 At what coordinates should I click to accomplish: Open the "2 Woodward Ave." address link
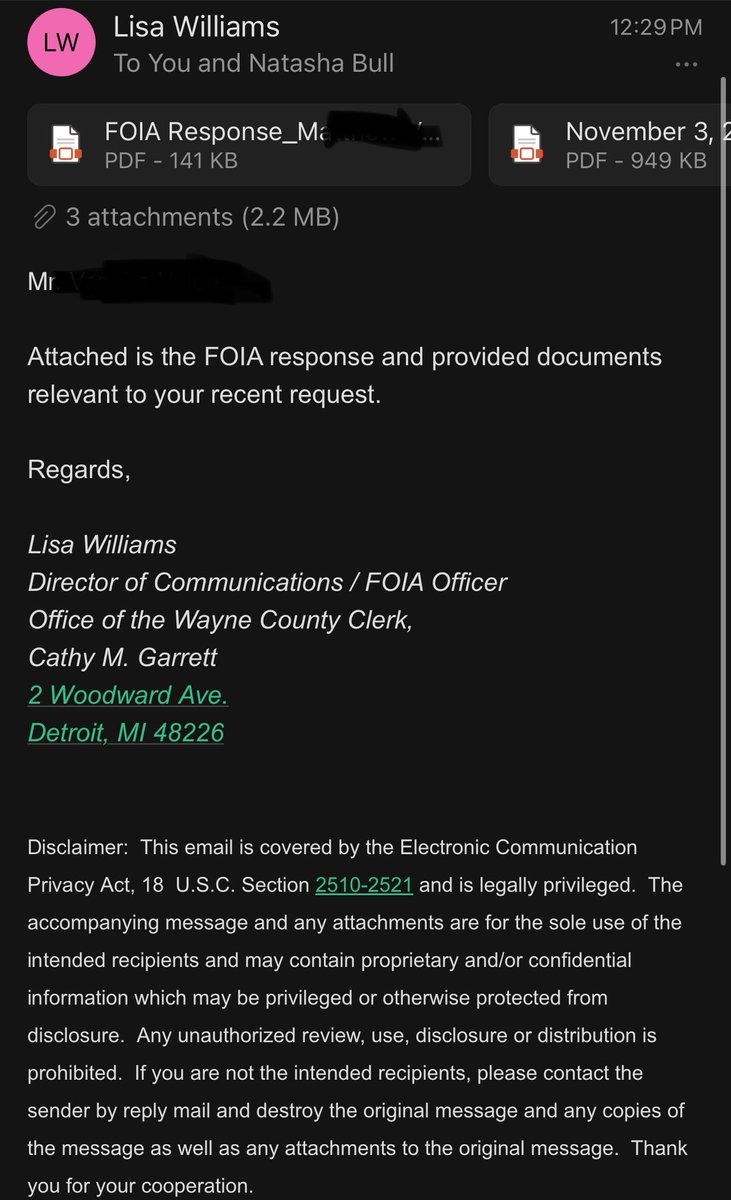[x=128, y=695]
